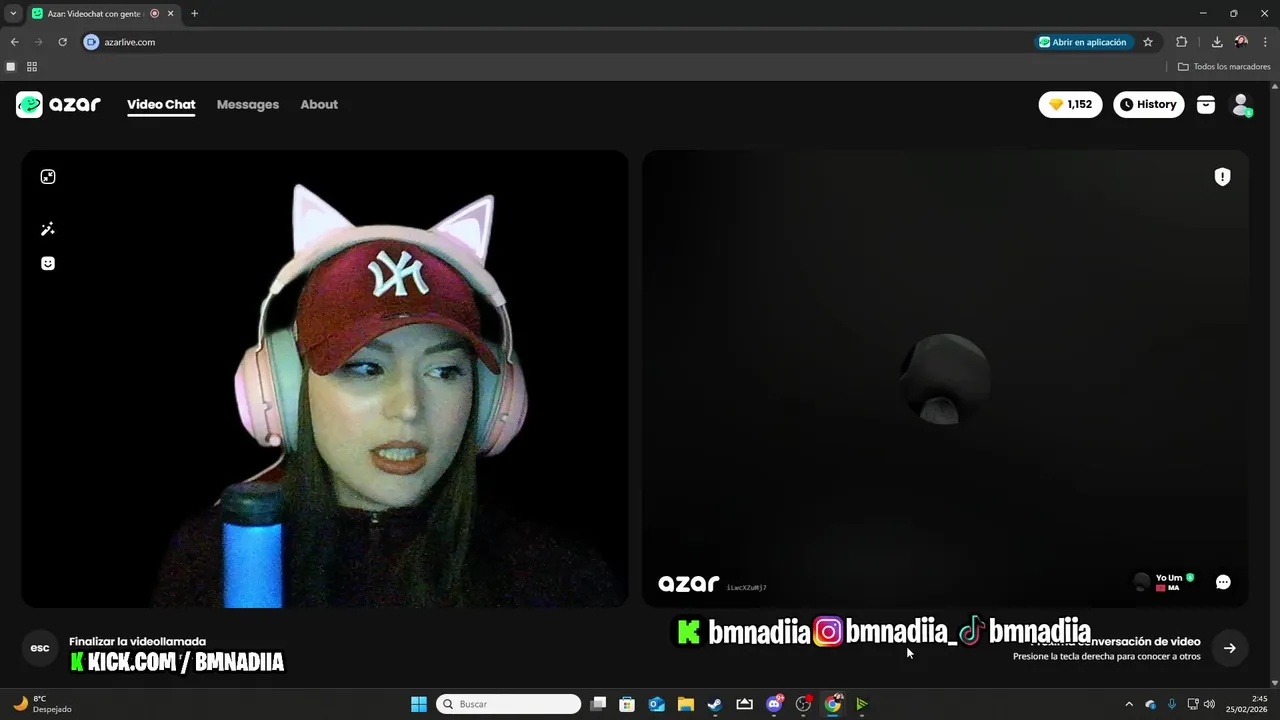Open gems balance showing 1,152
1280x720 pixels.
[1070, 104]
